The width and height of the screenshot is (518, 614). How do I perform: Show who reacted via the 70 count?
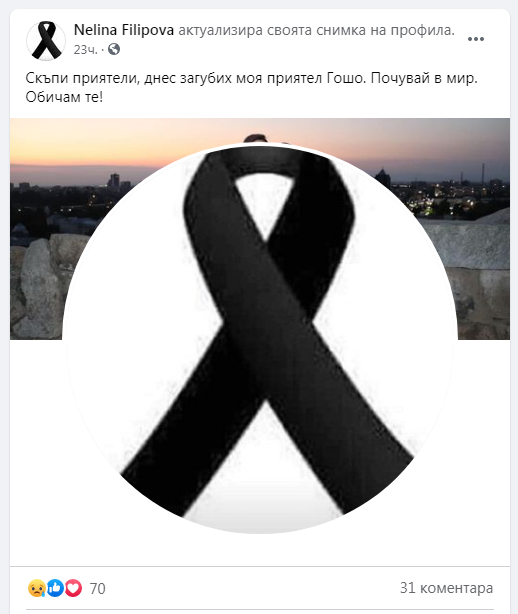pyautogui.click(x=97, y=589)
